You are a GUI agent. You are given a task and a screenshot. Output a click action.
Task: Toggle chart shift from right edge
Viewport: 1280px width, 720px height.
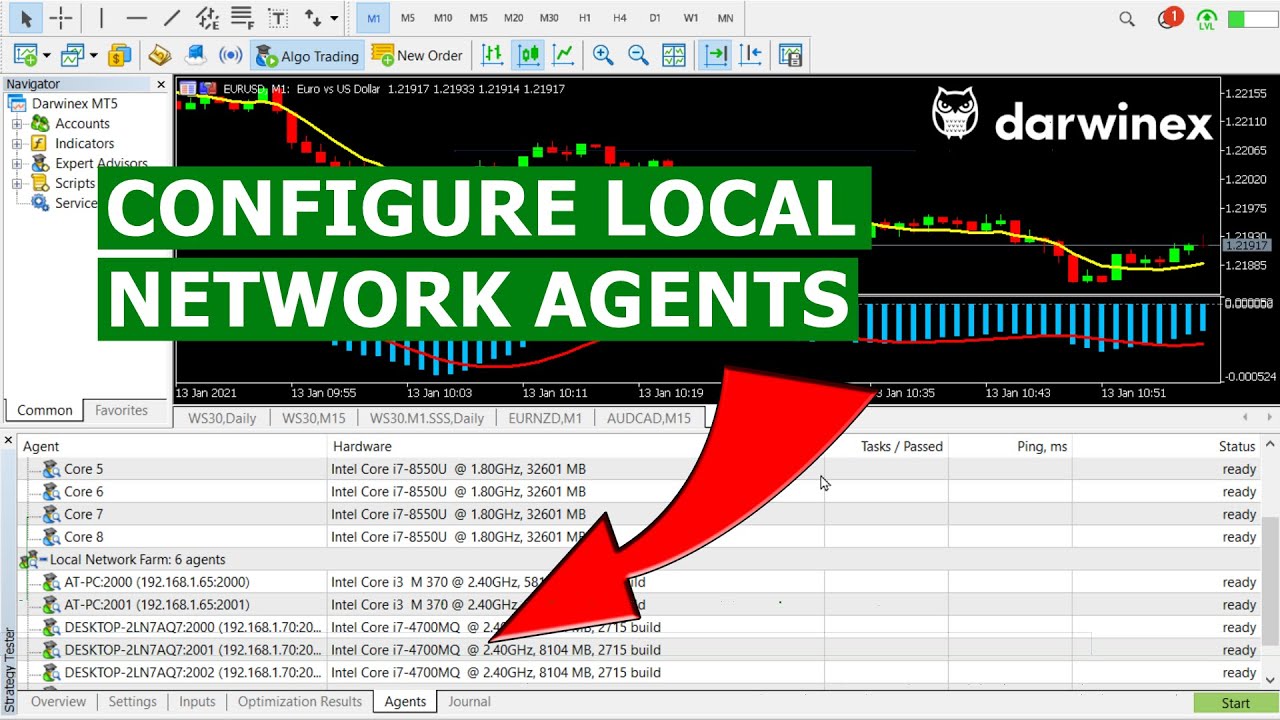coord(750,56)
